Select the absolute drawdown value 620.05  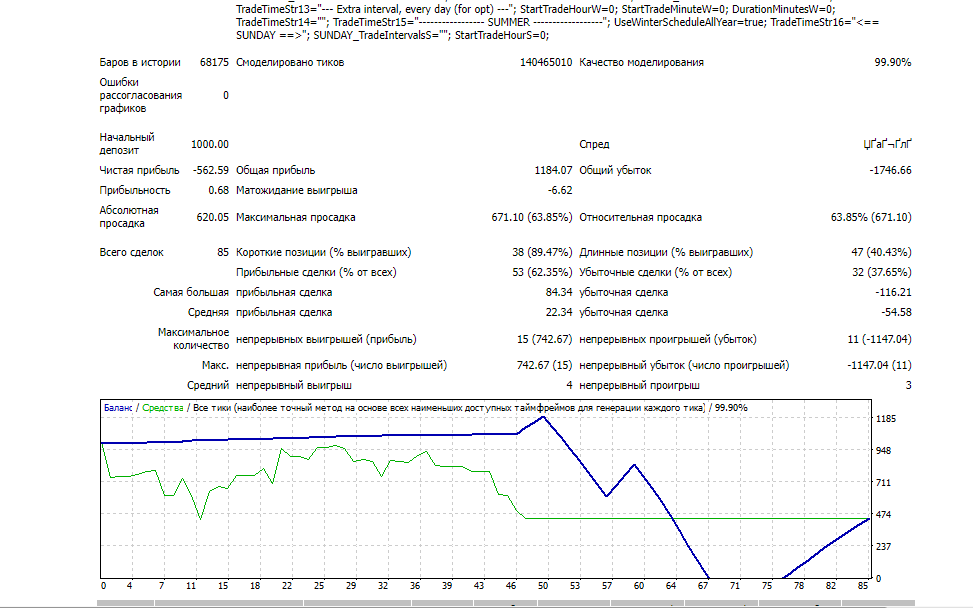(x=212, y=218)
